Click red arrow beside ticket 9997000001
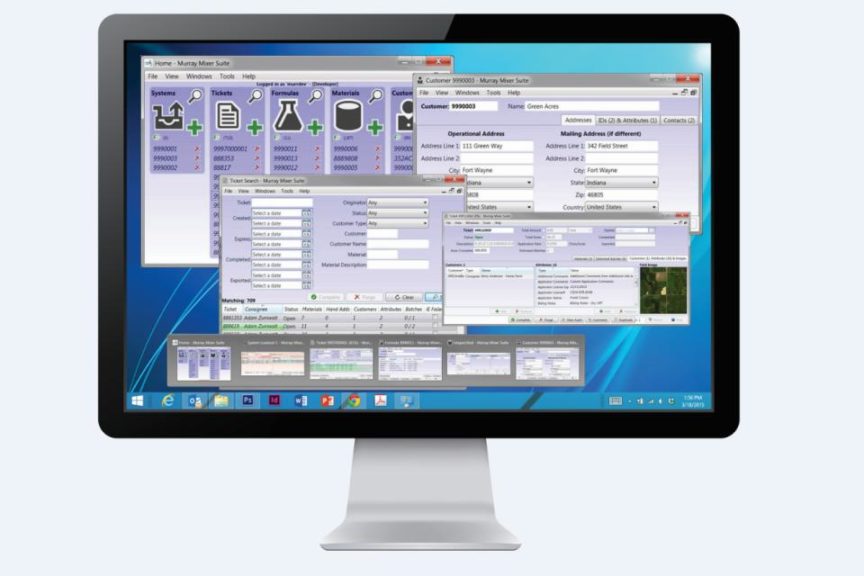Image resolution: width=864 pixels, height=576 pixels. (256, 149)
